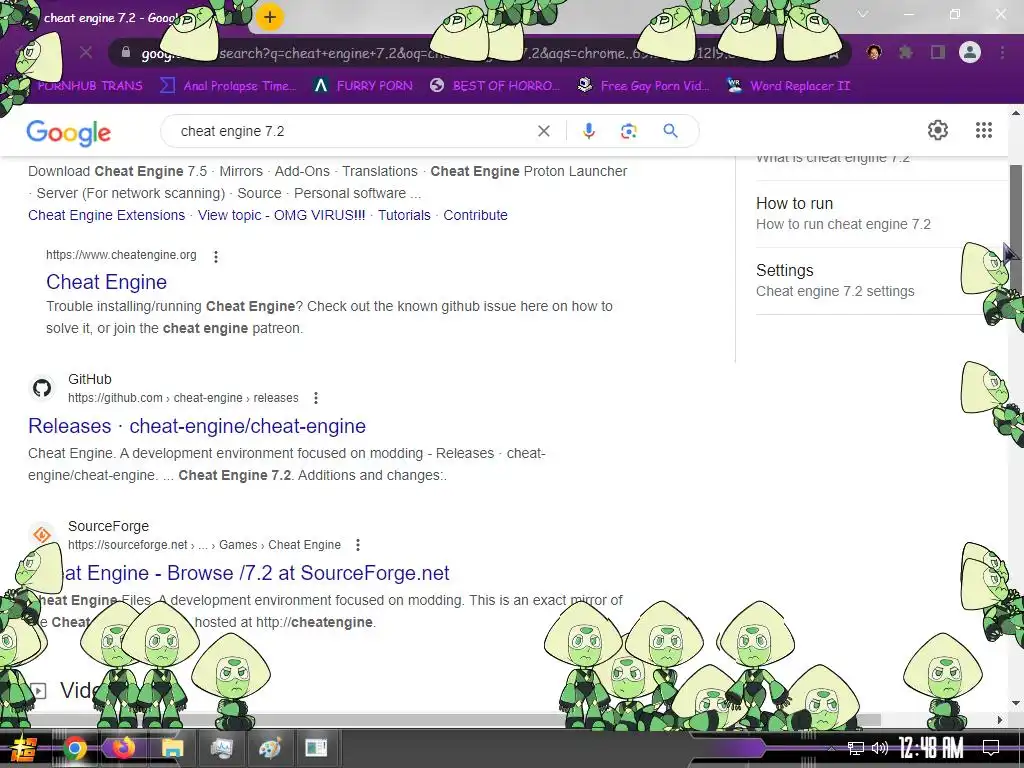Open the Tutorials sitelink

(x=404, y=215)
